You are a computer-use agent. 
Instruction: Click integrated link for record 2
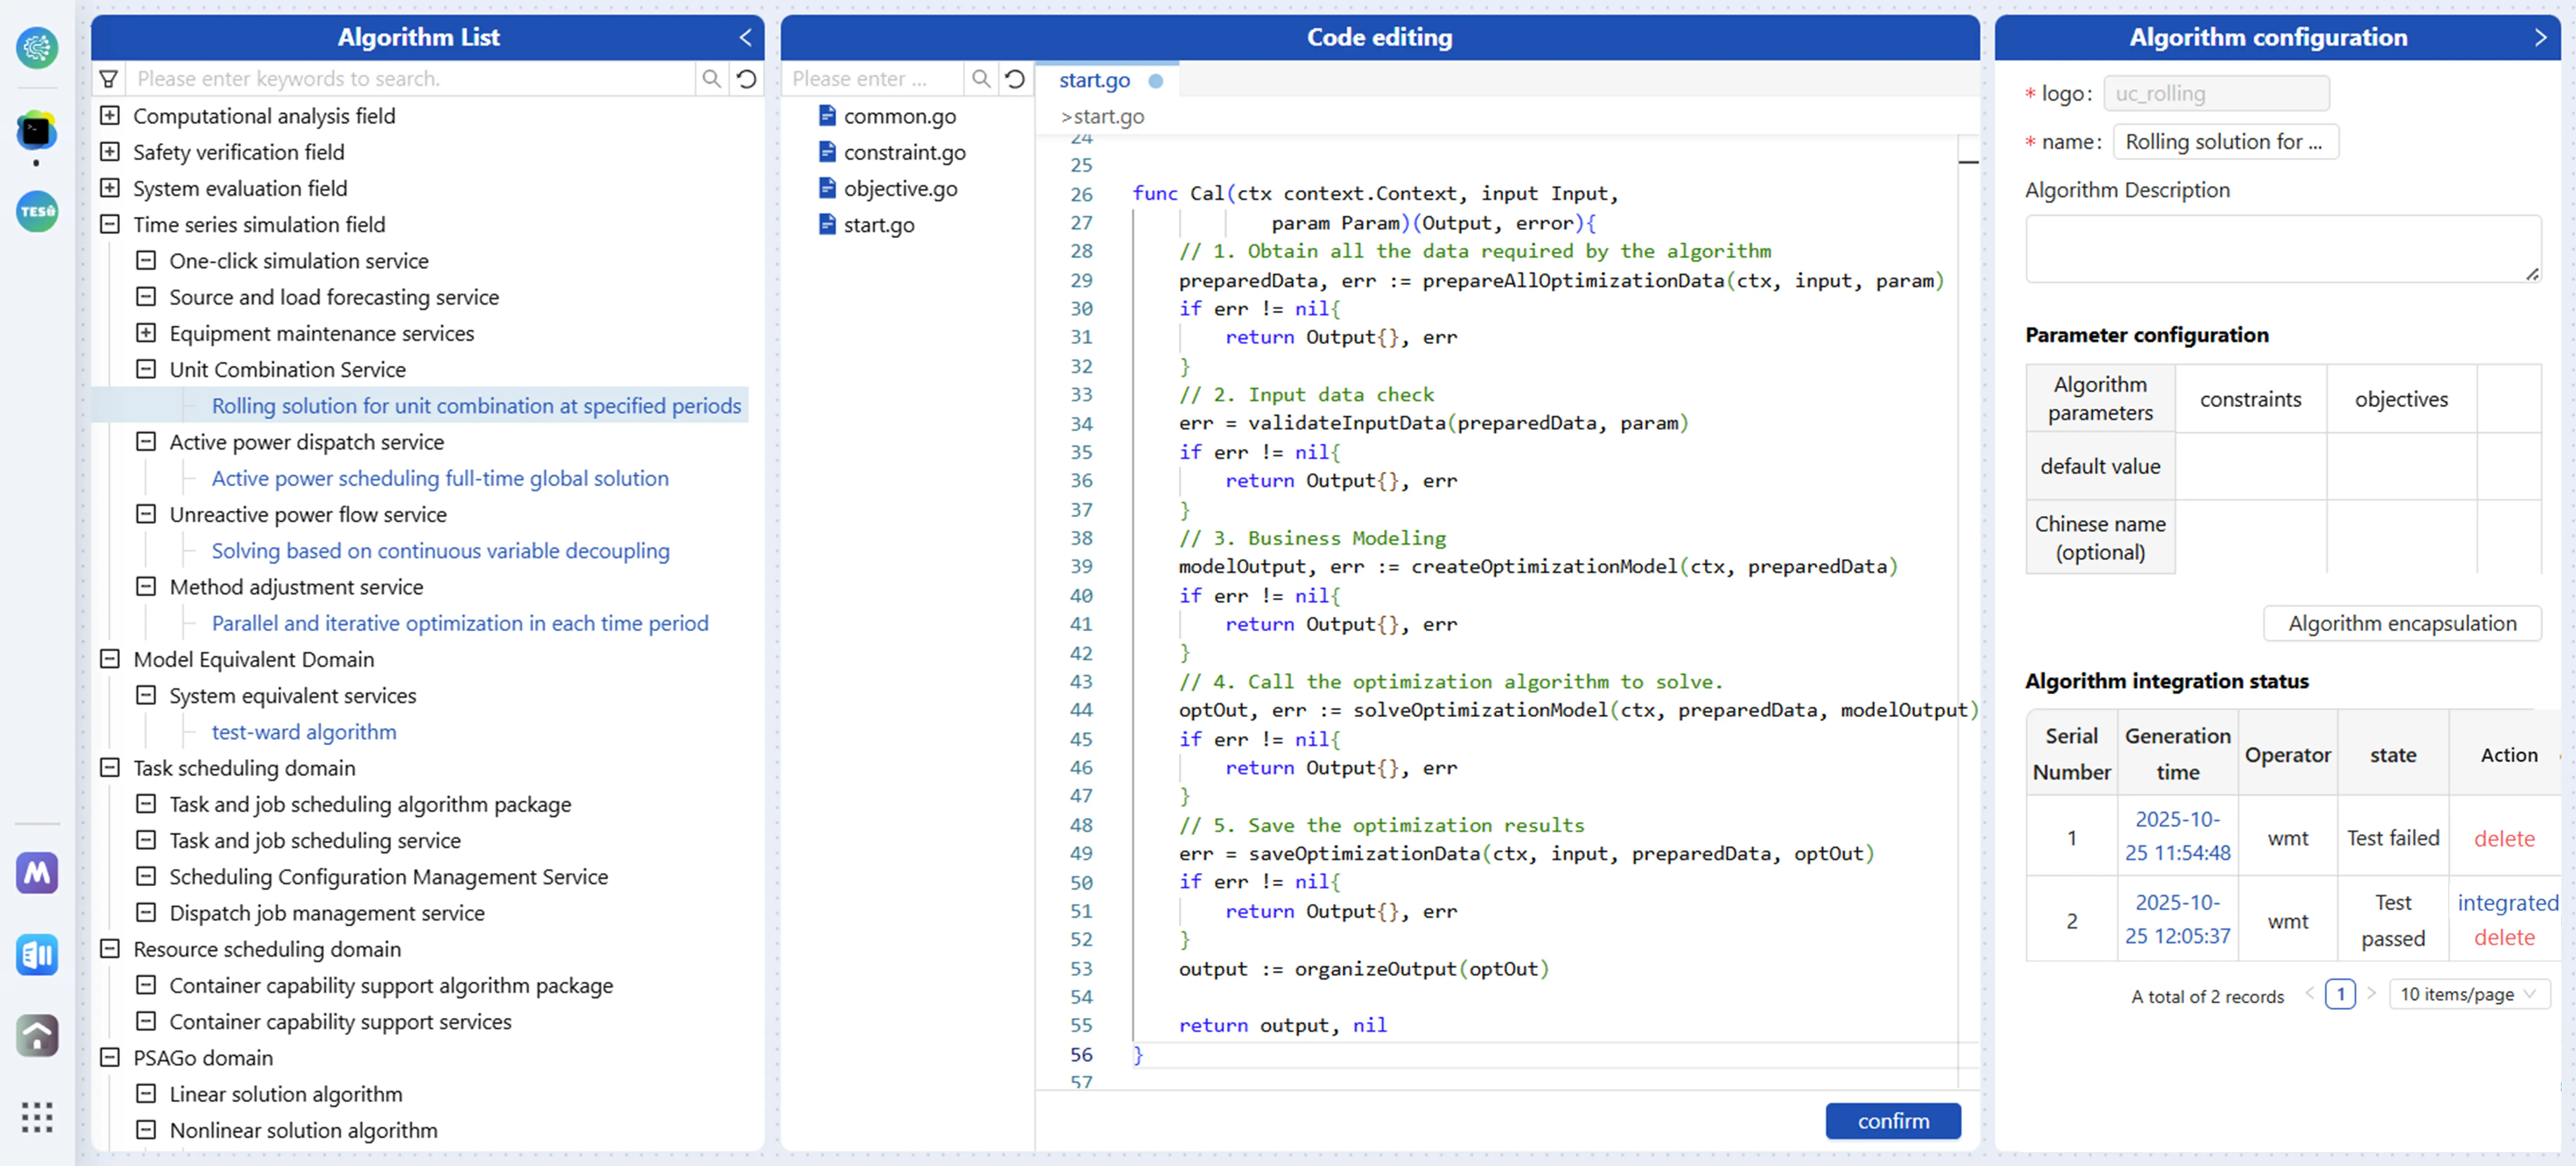(2507, 902)
